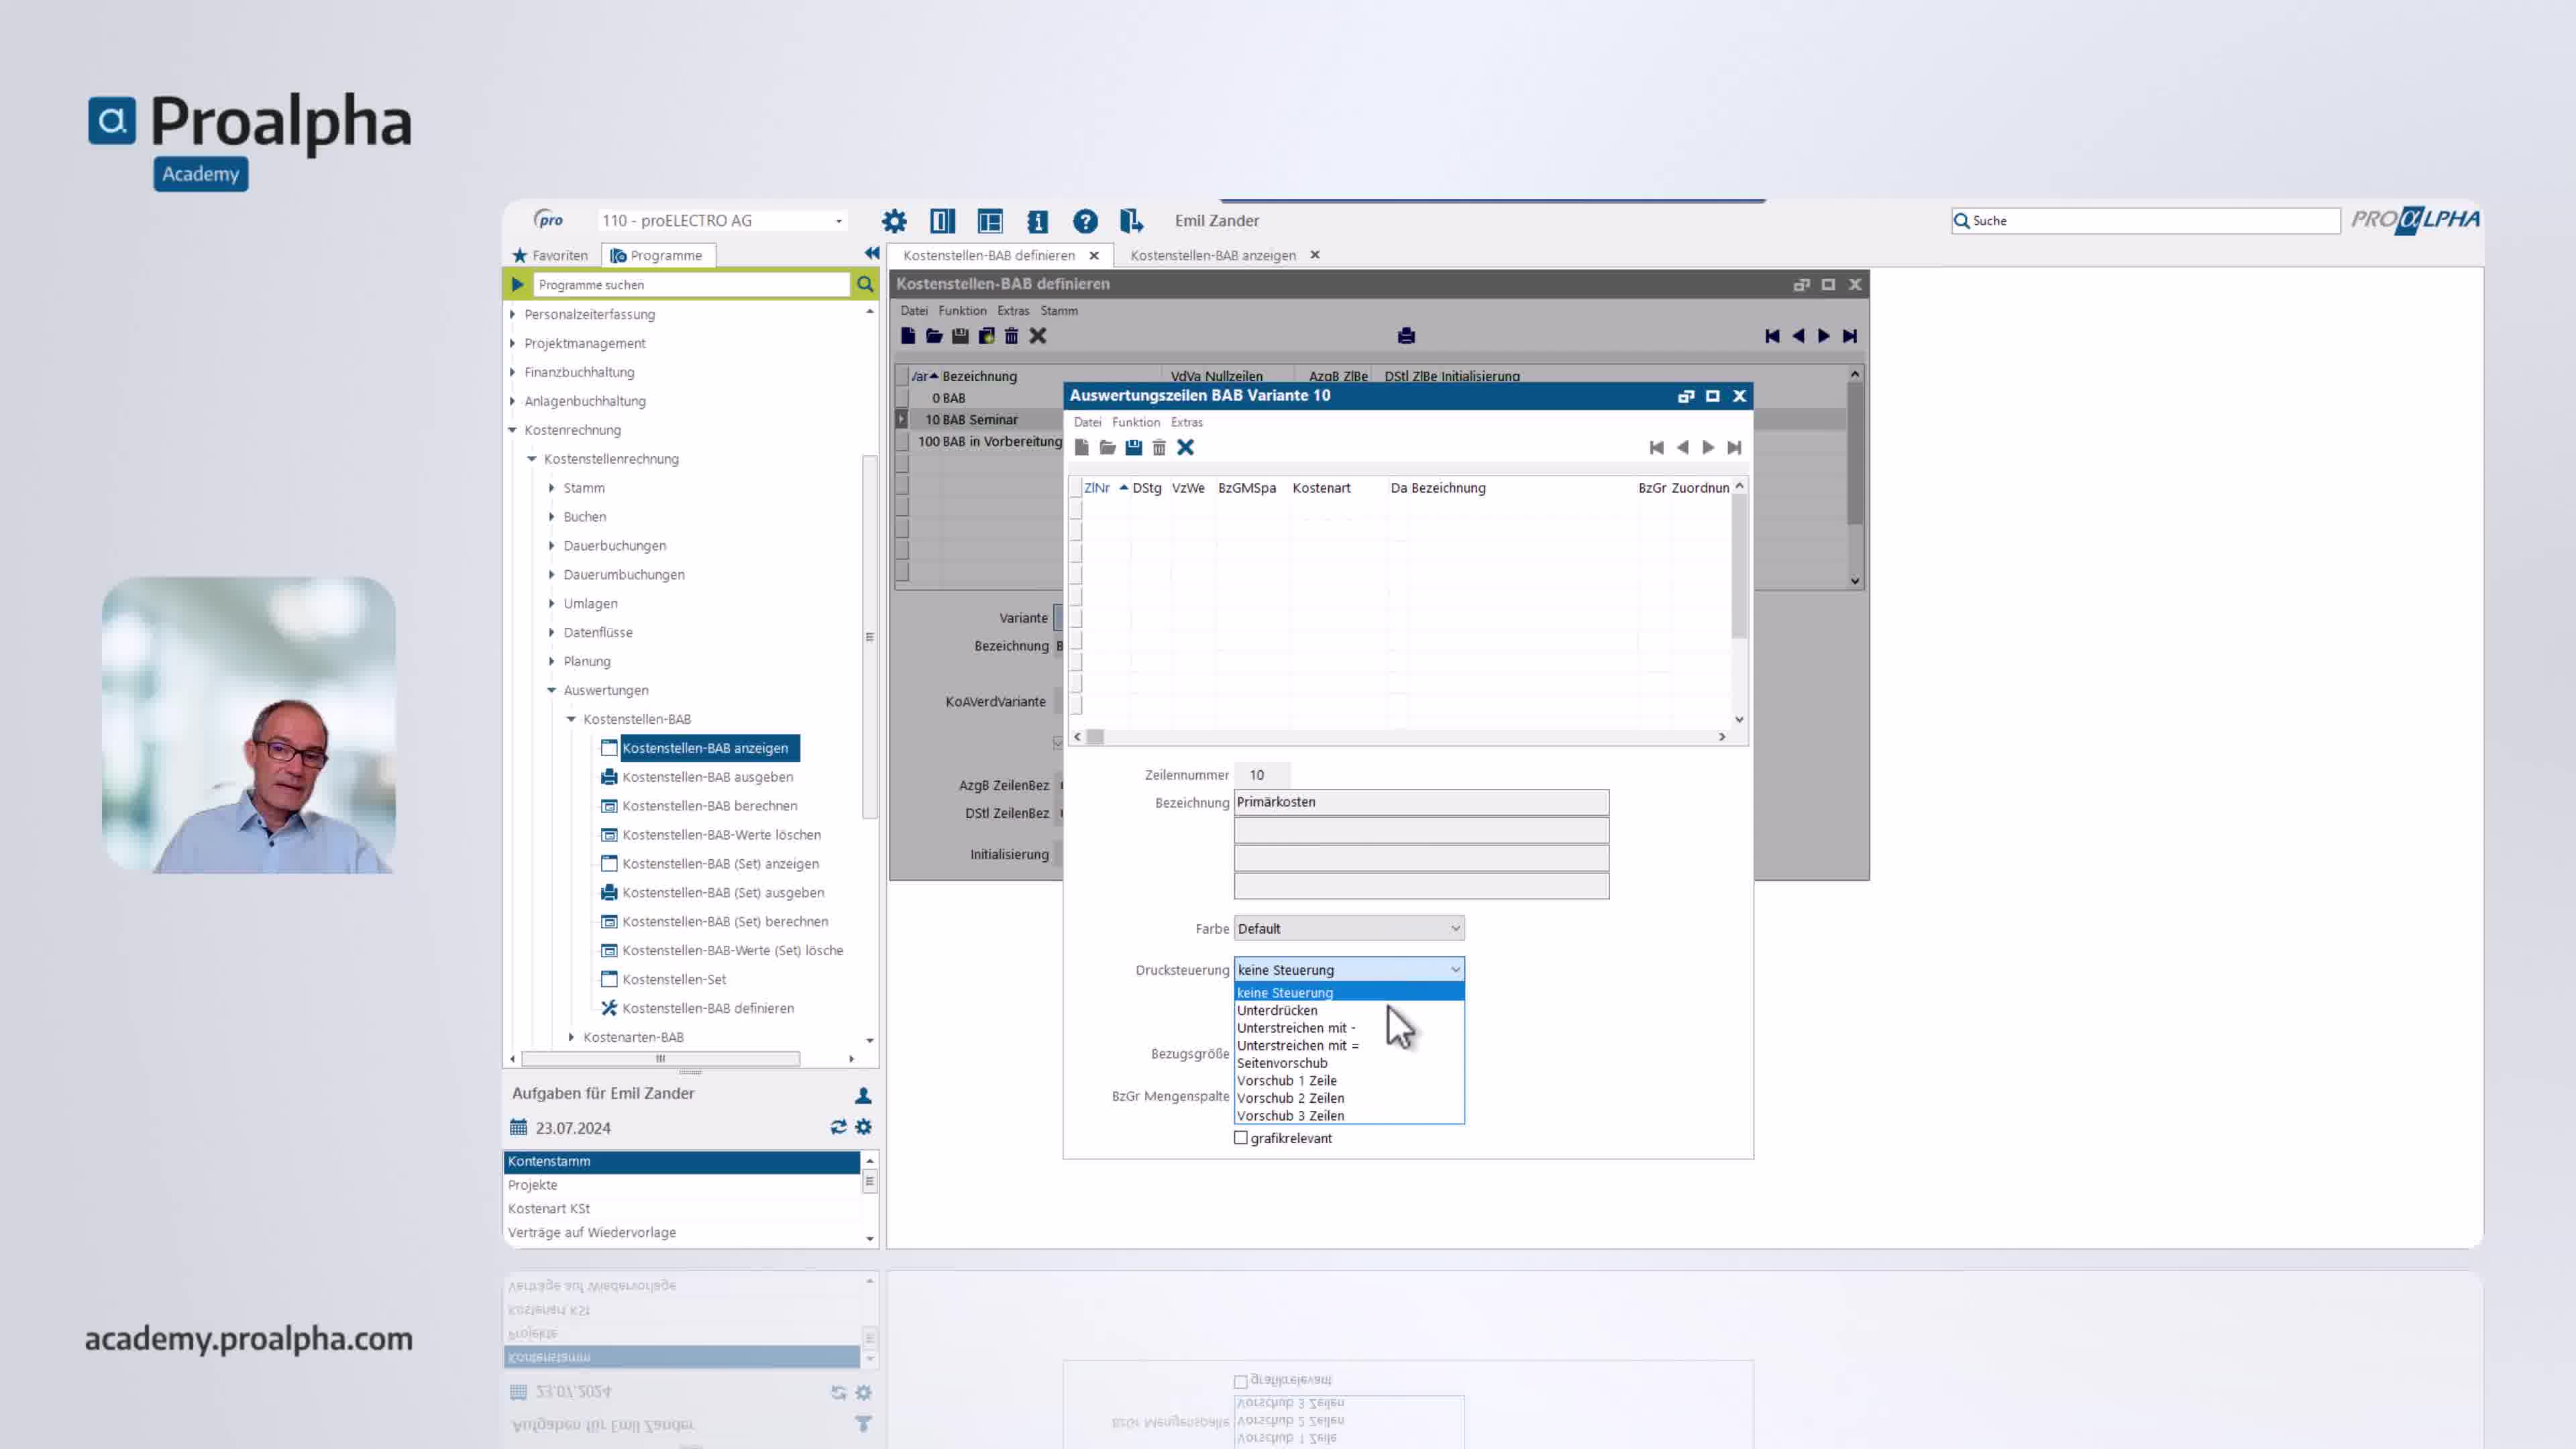
Task: Click the settings gear icon in top toolbar
Action: [893, 221]
